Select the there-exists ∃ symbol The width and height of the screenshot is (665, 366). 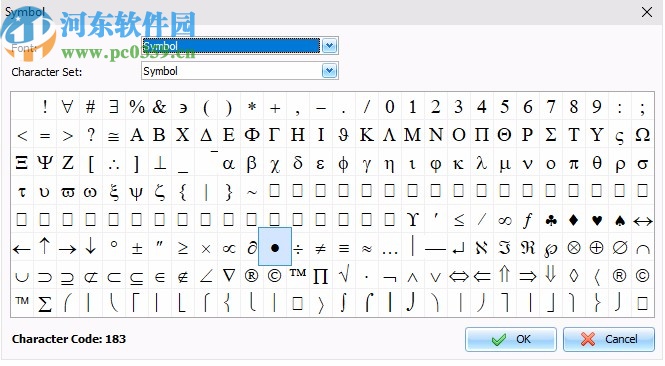pos(113,107)
